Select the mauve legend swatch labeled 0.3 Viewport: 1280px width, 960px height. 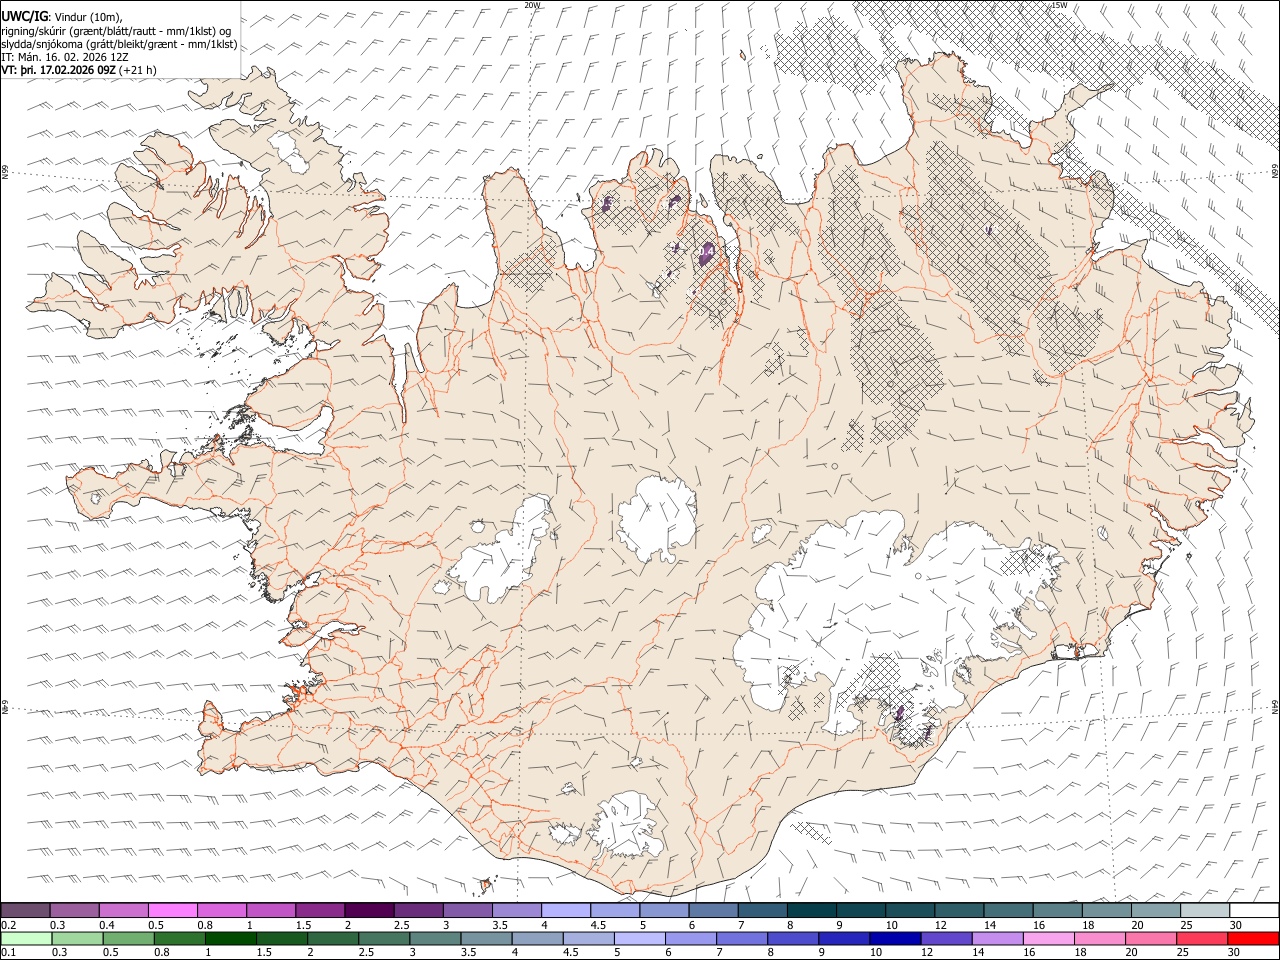[74, 910]
